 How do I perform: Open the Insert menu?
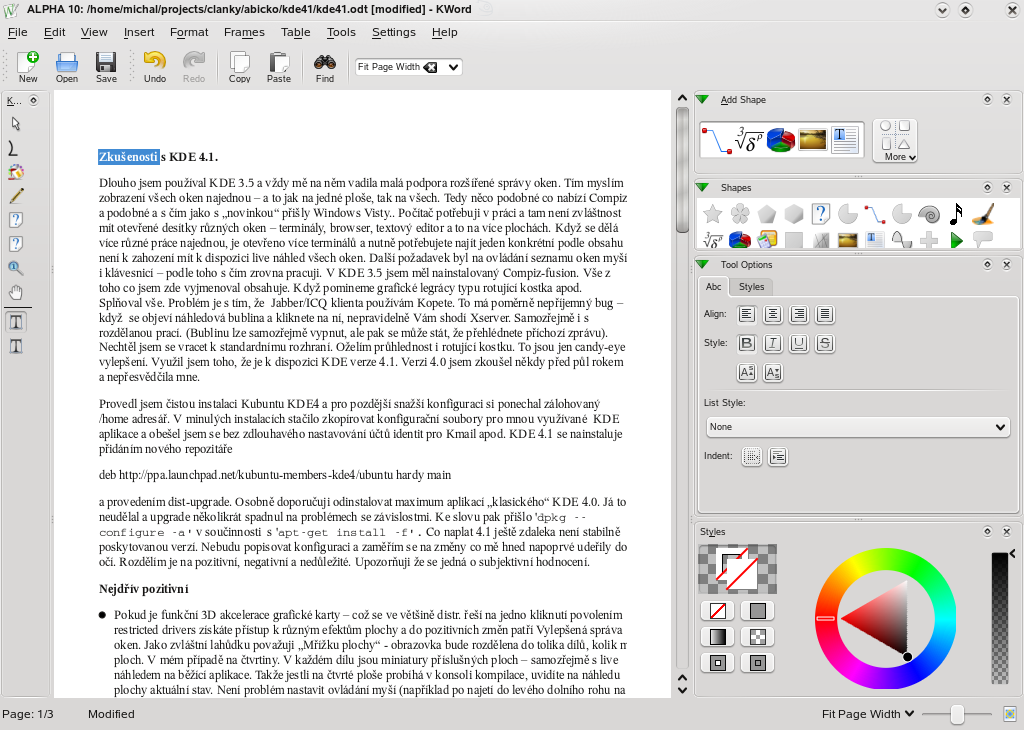pyautogui.click(x=139, y=32)
